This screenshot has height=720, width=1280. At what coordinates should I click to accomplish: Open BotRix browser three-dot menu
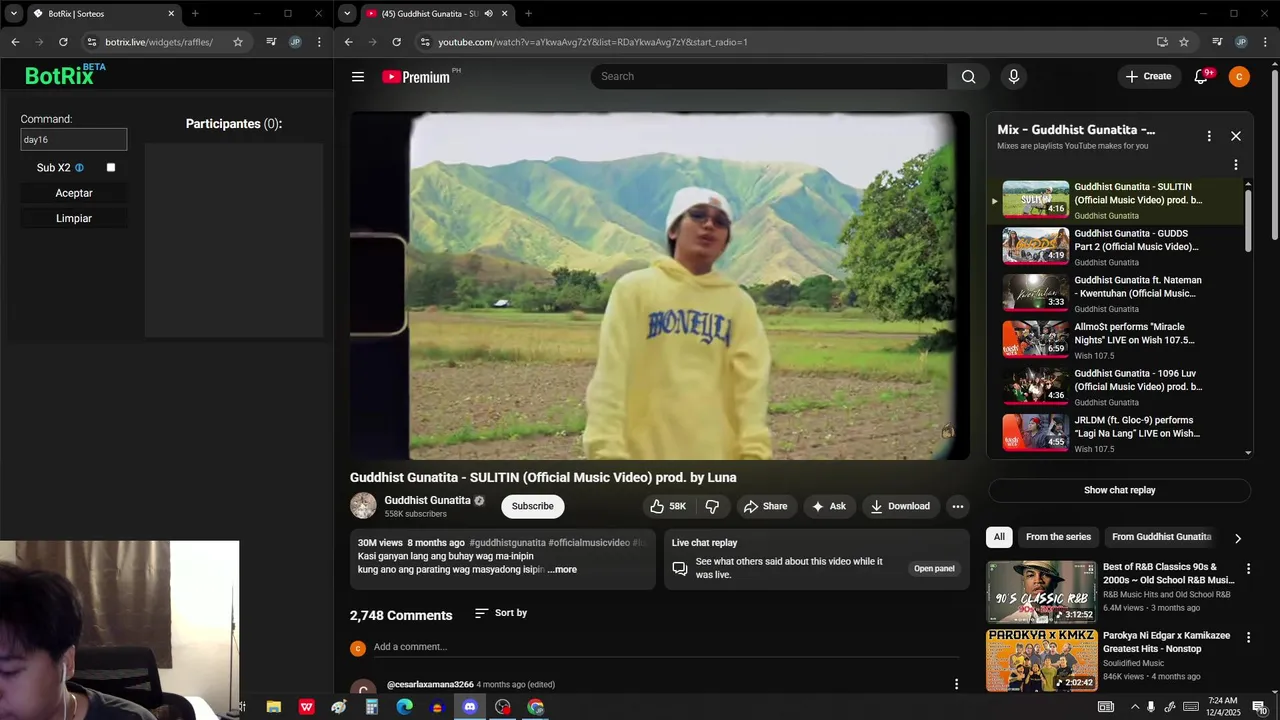pyautogui.click(x=319, y=42)
